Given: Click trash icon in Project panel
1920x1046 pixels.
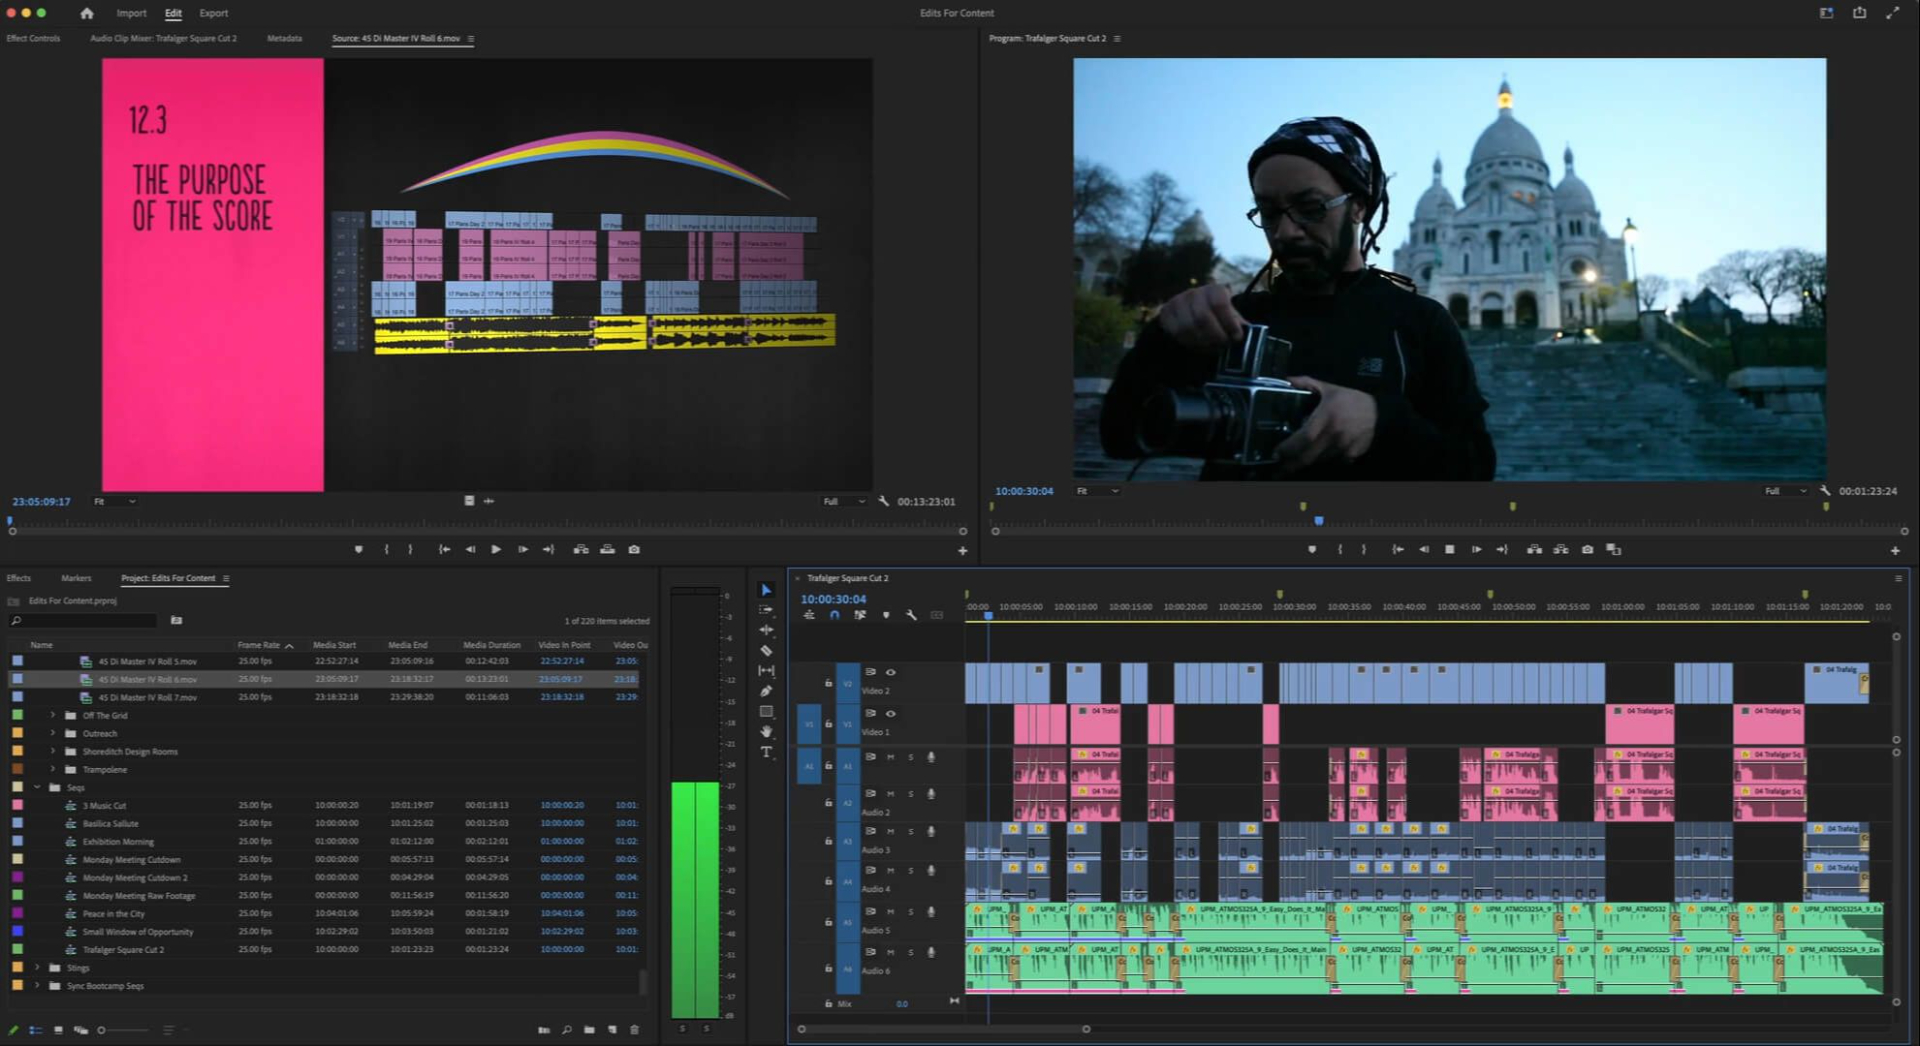Looking at the screenshot, I should [x=634, y=1029].
